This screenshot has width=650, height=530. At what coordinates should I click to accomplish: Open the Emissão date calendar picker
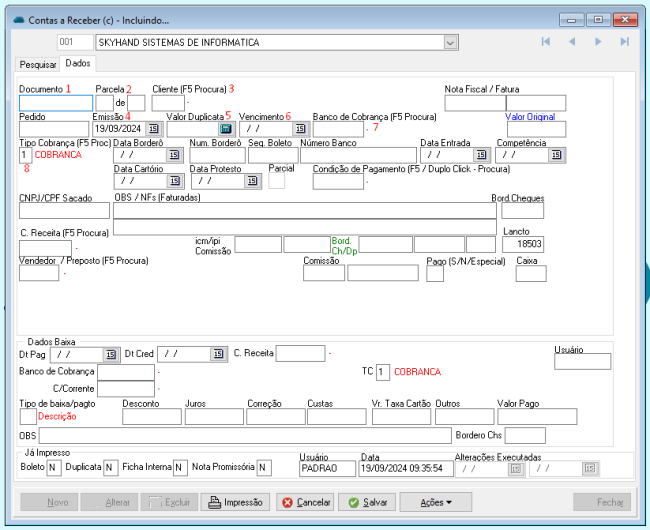(153, 129)
